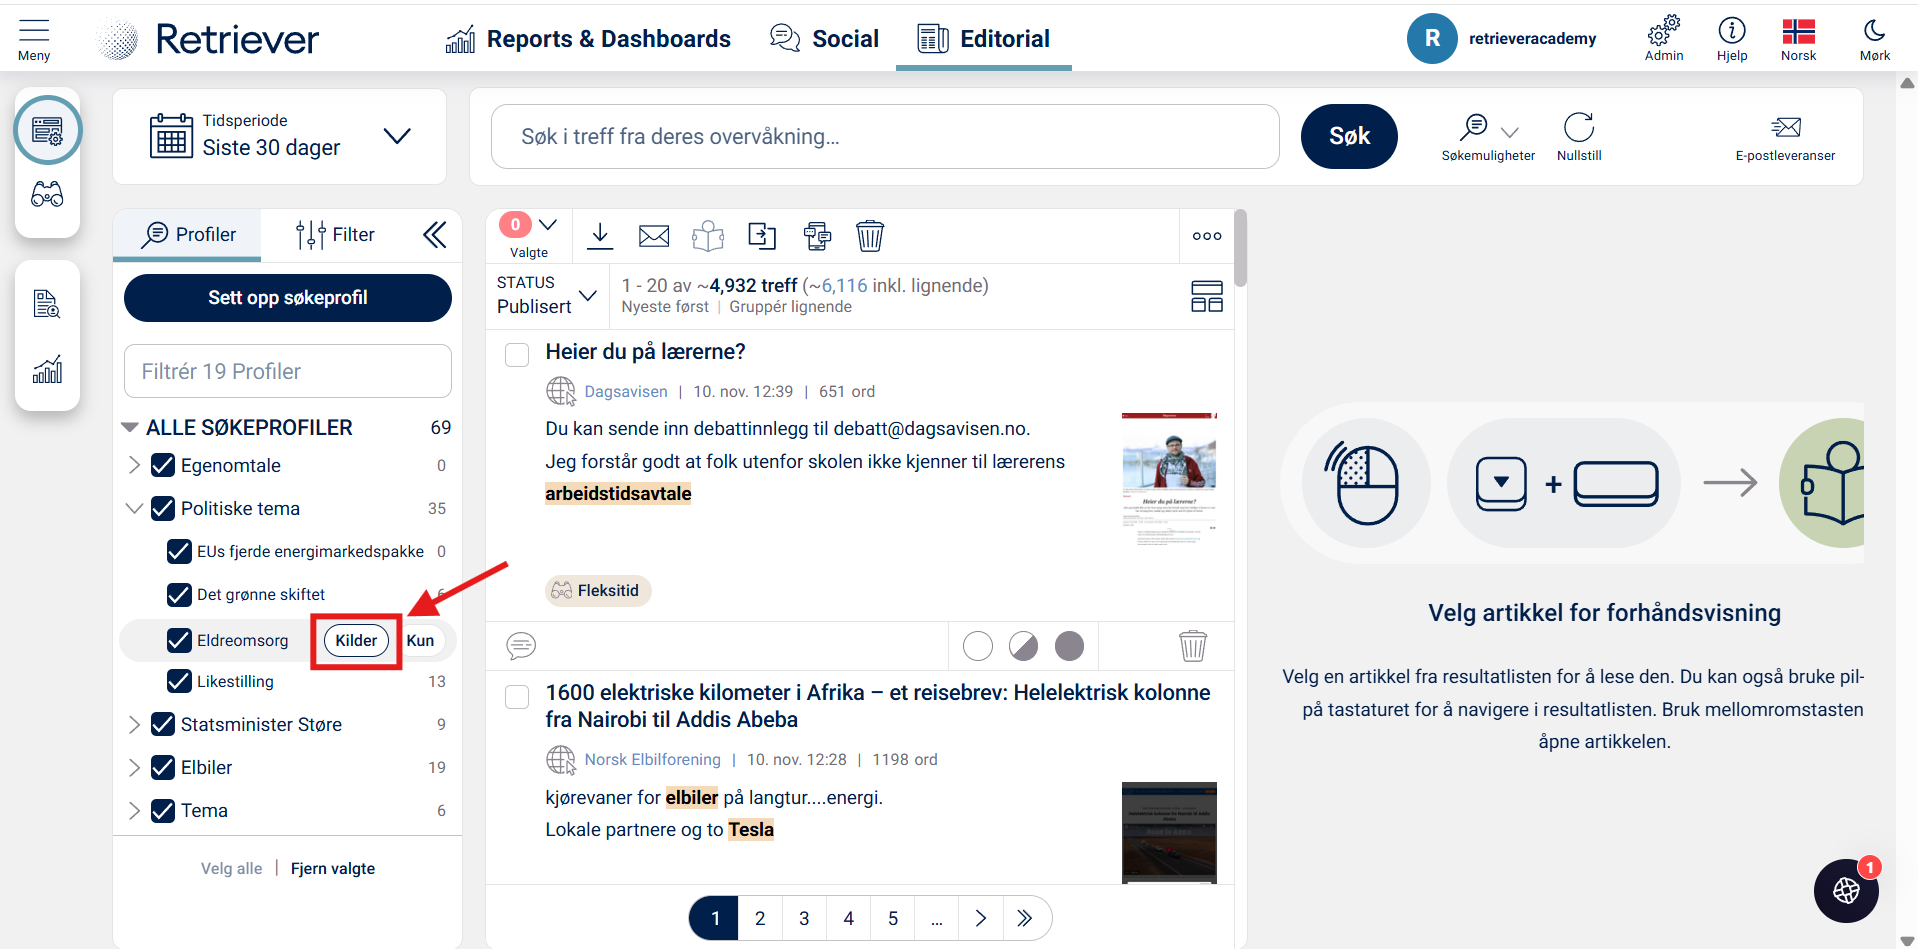Click the Kilder button on Eldreomsorg
1918x949 pixels.
[356, 641]
